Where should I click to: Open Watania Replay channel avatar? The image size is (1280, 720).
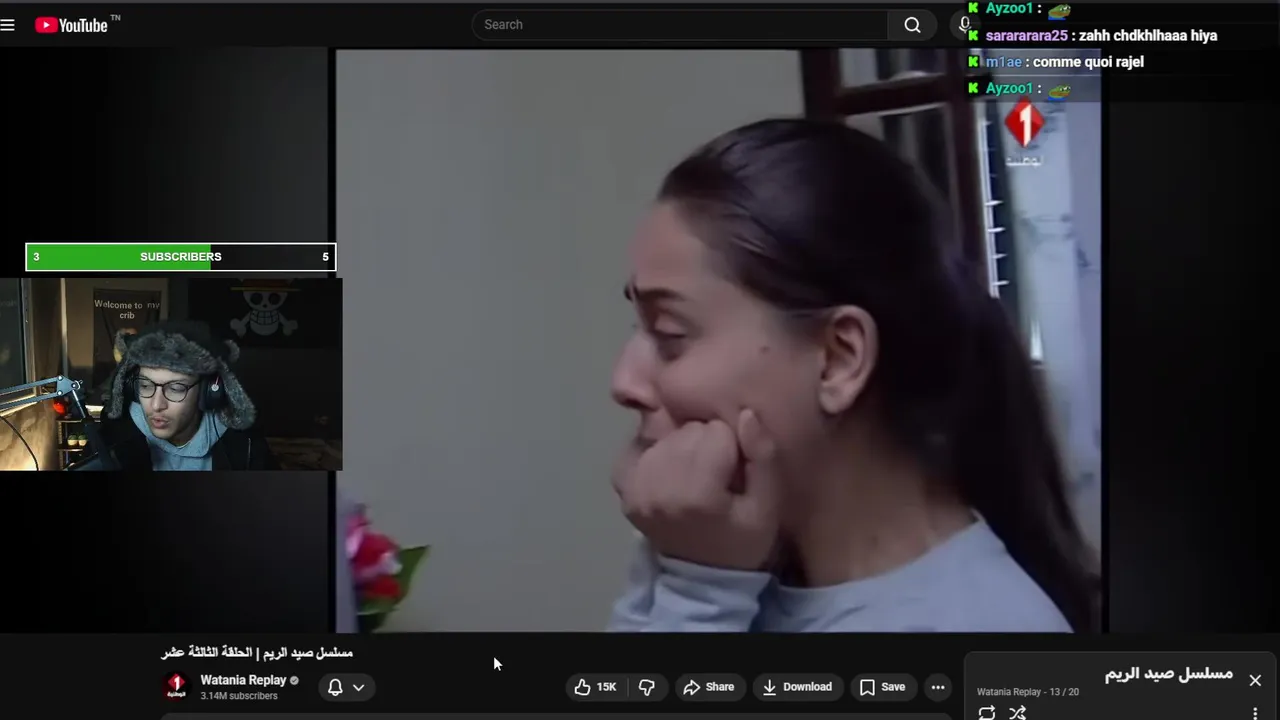point(177,687)
